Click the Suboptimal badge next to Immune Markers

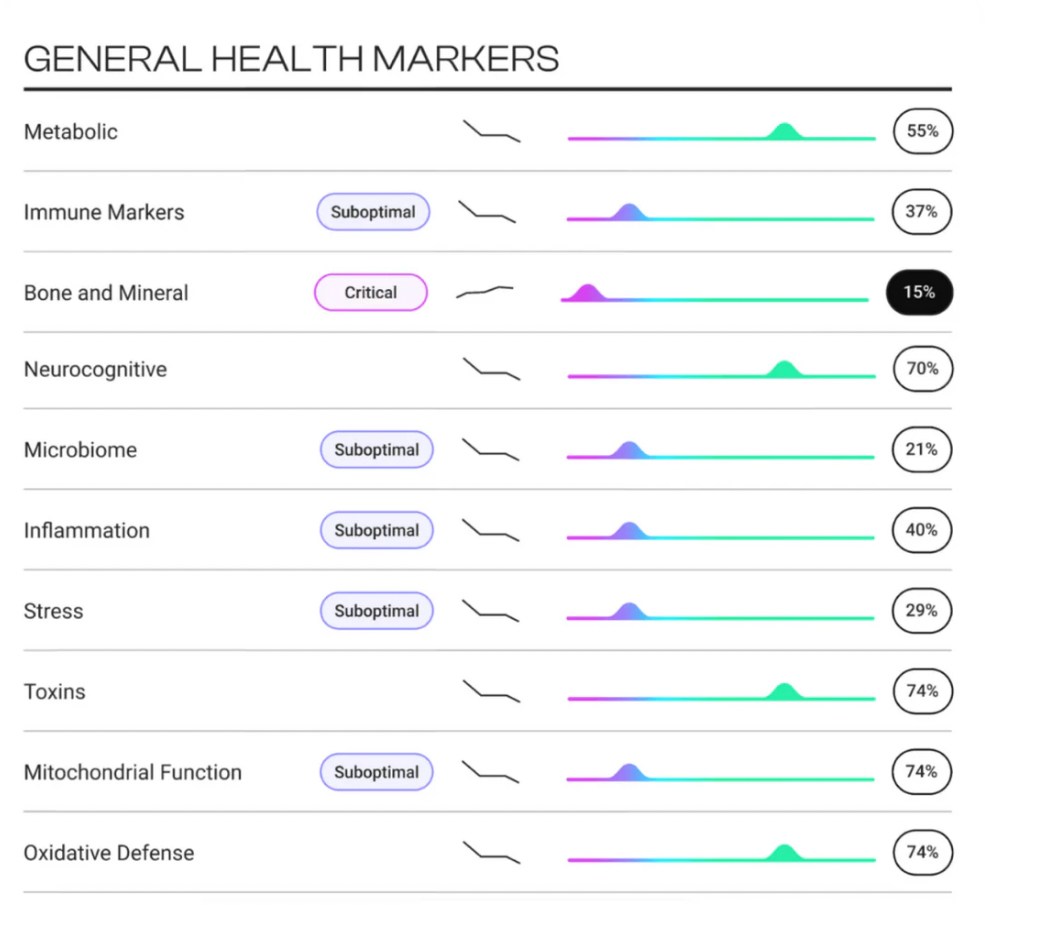pyautogui.click(x=373, y=212)
